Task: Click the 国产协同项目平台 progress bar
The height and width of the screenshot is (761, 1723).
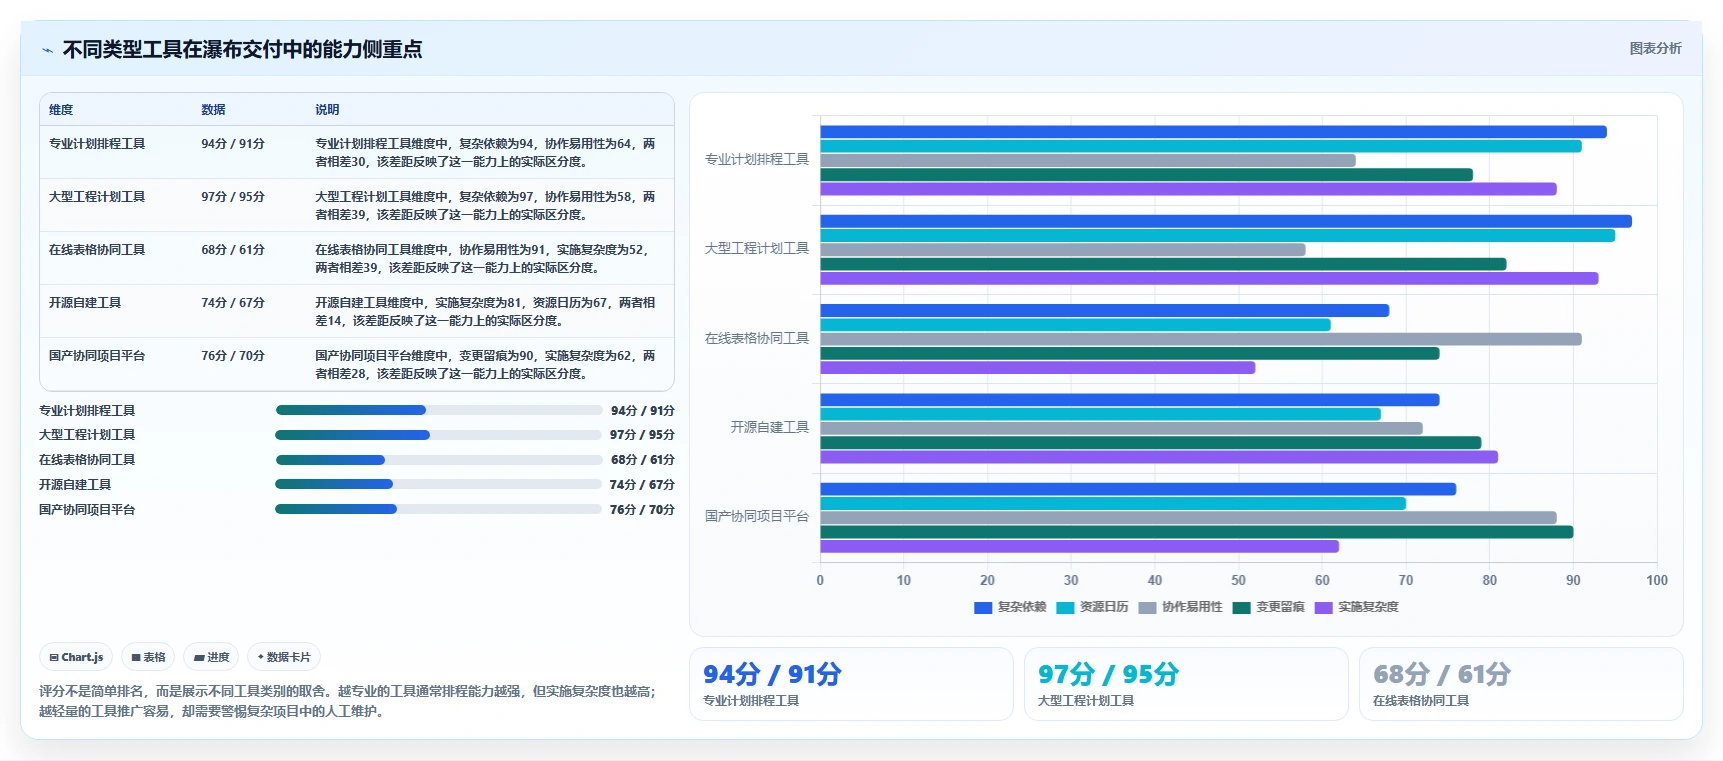Action: (x=439, y=509)
